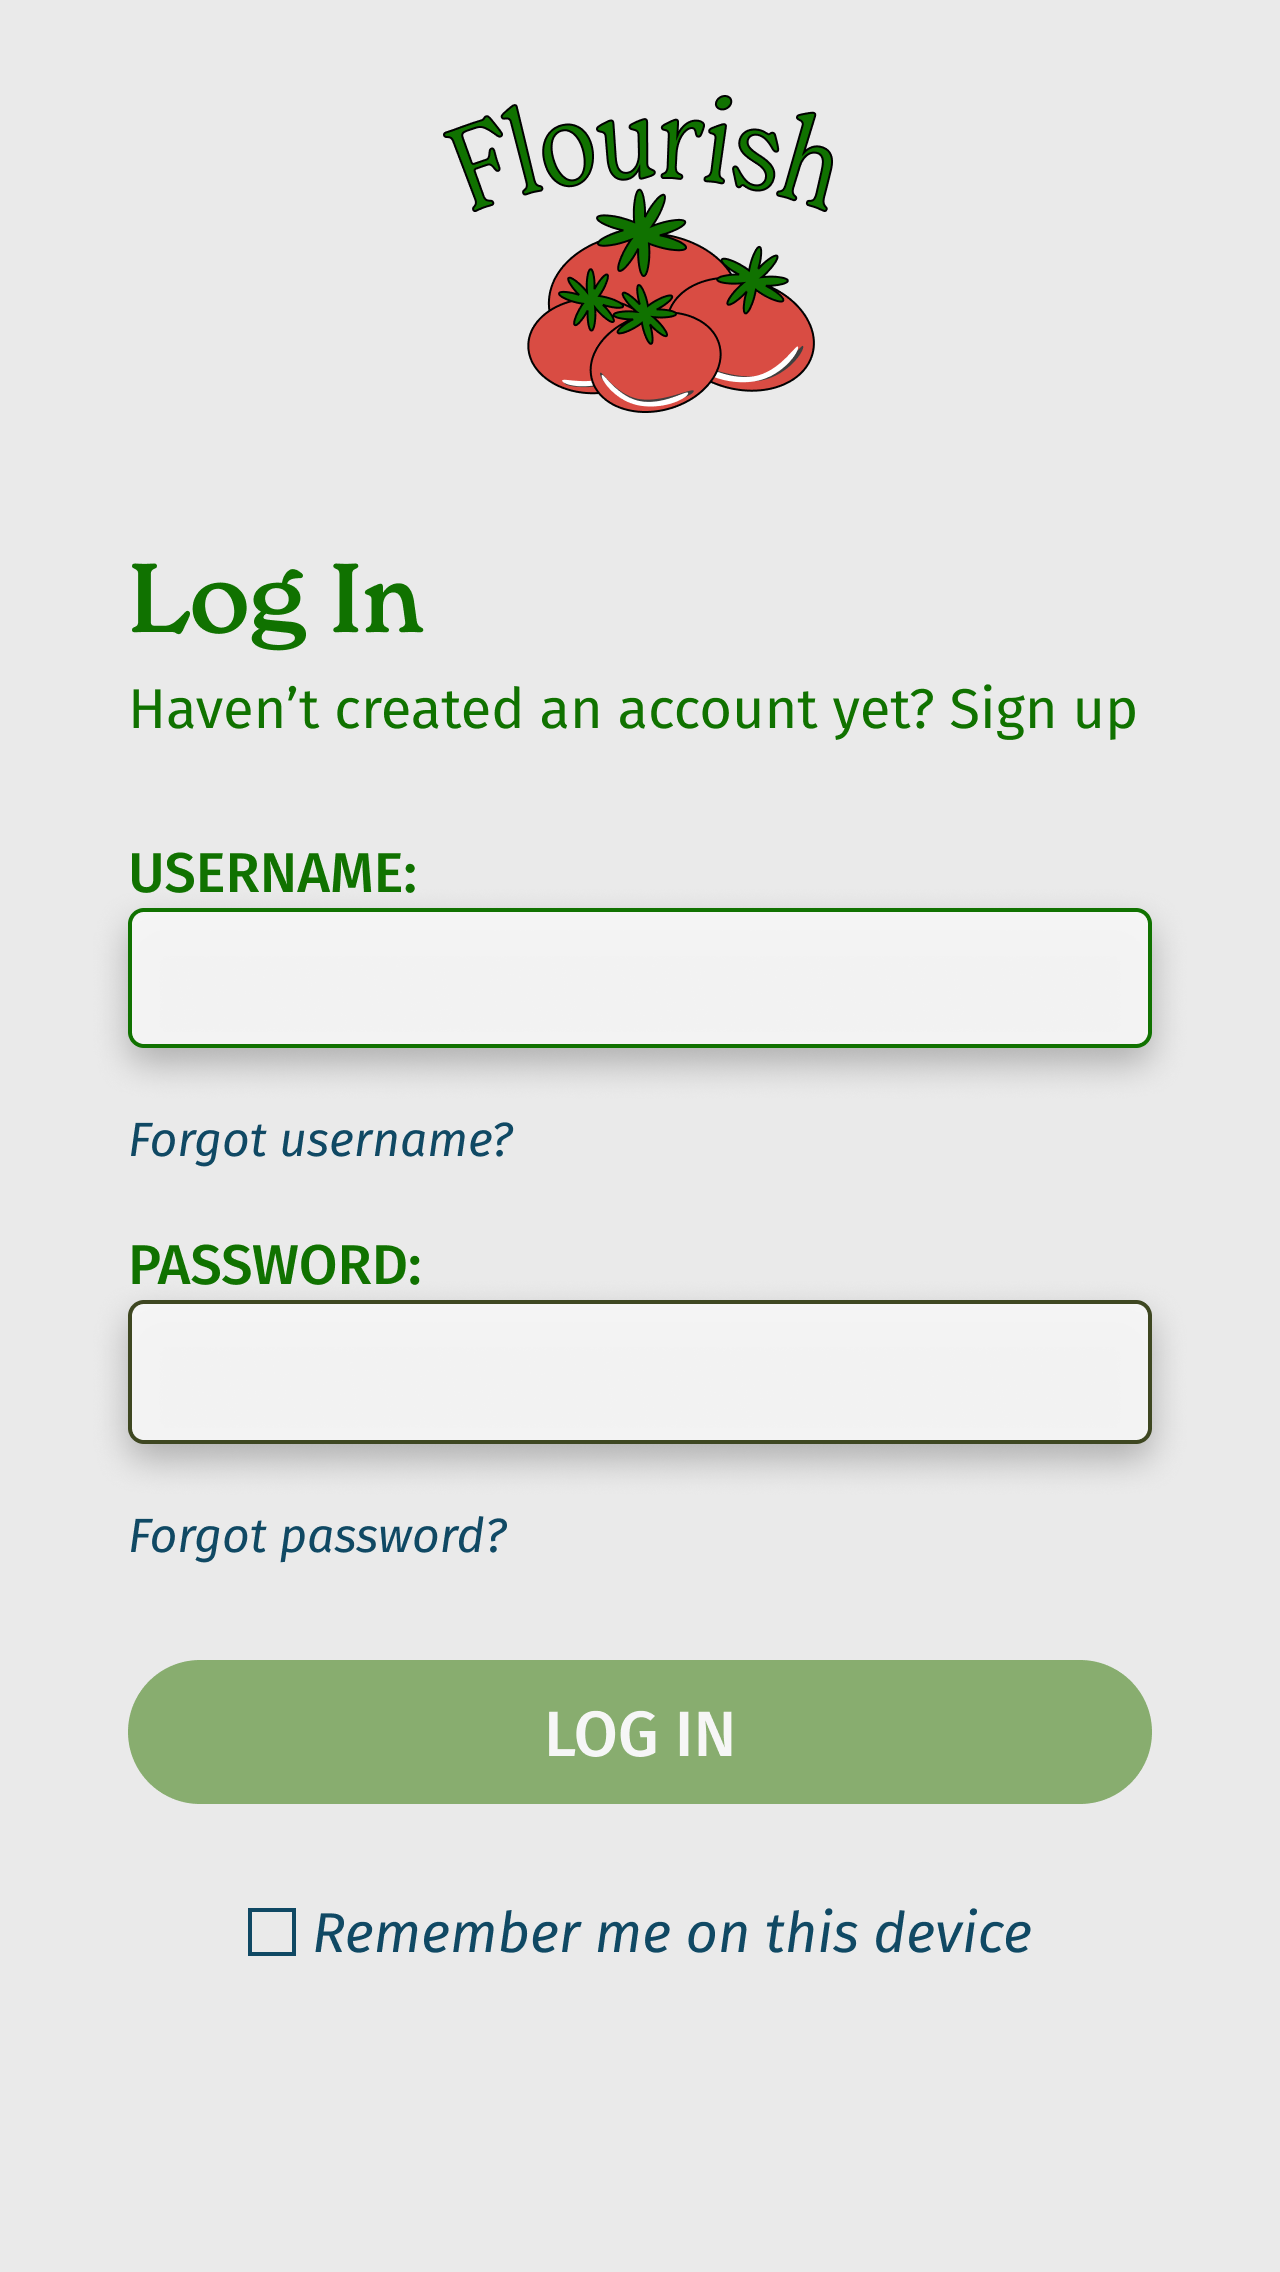Screen dimensions: 1280x2272
Task: Open the 'Forgot password?' link
Action: pos(318,1537)
